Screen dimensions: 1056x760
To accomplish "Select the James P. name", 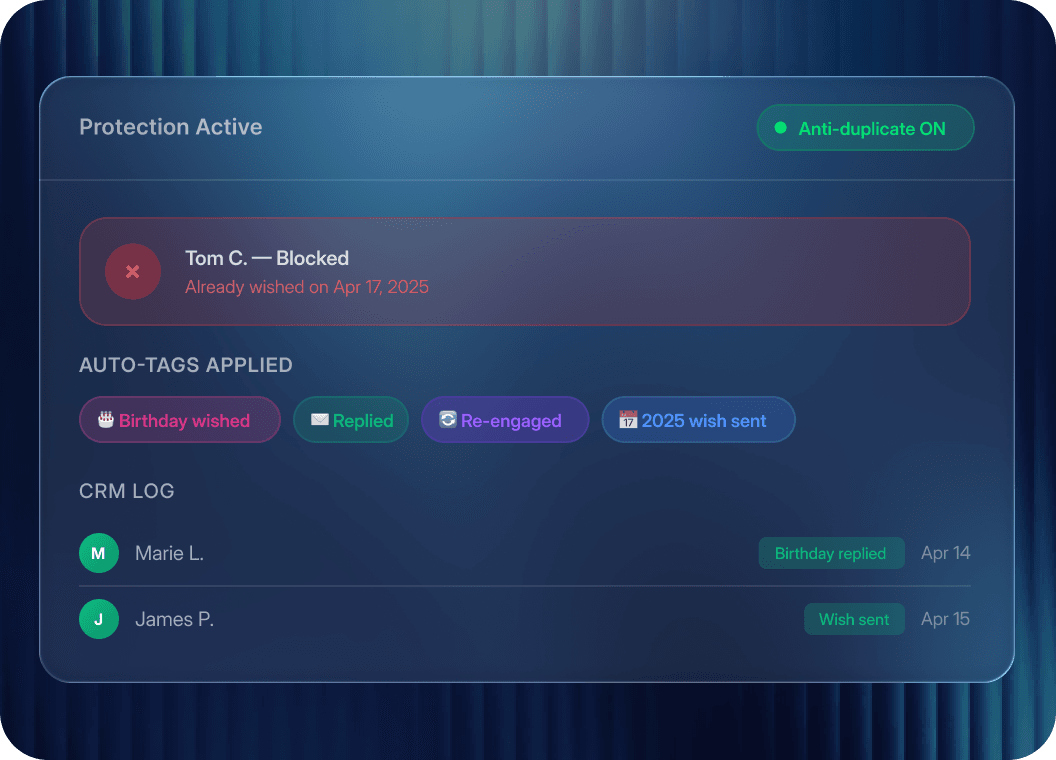I will tap(174, 619).
